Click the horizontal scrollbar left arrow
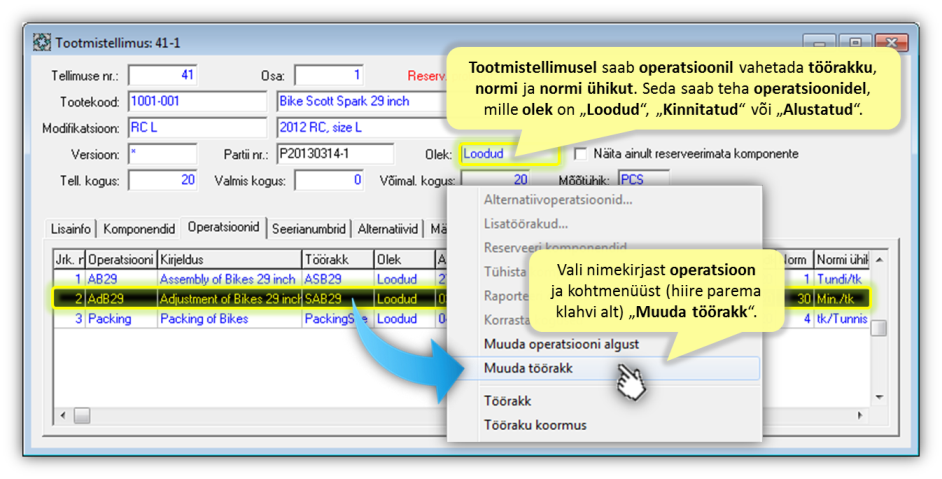 (x=62, y=414)
